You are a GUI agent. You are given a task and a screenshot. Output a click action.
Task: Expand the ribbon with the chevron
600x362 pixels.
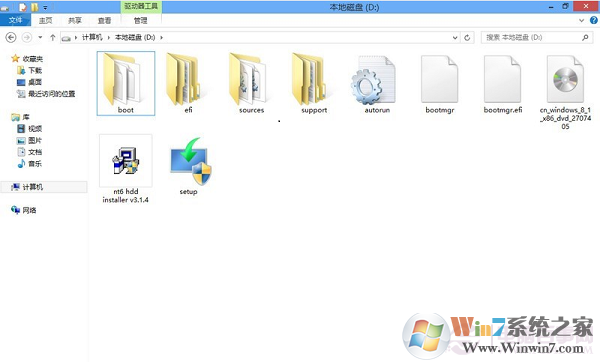tap(582, 21)
